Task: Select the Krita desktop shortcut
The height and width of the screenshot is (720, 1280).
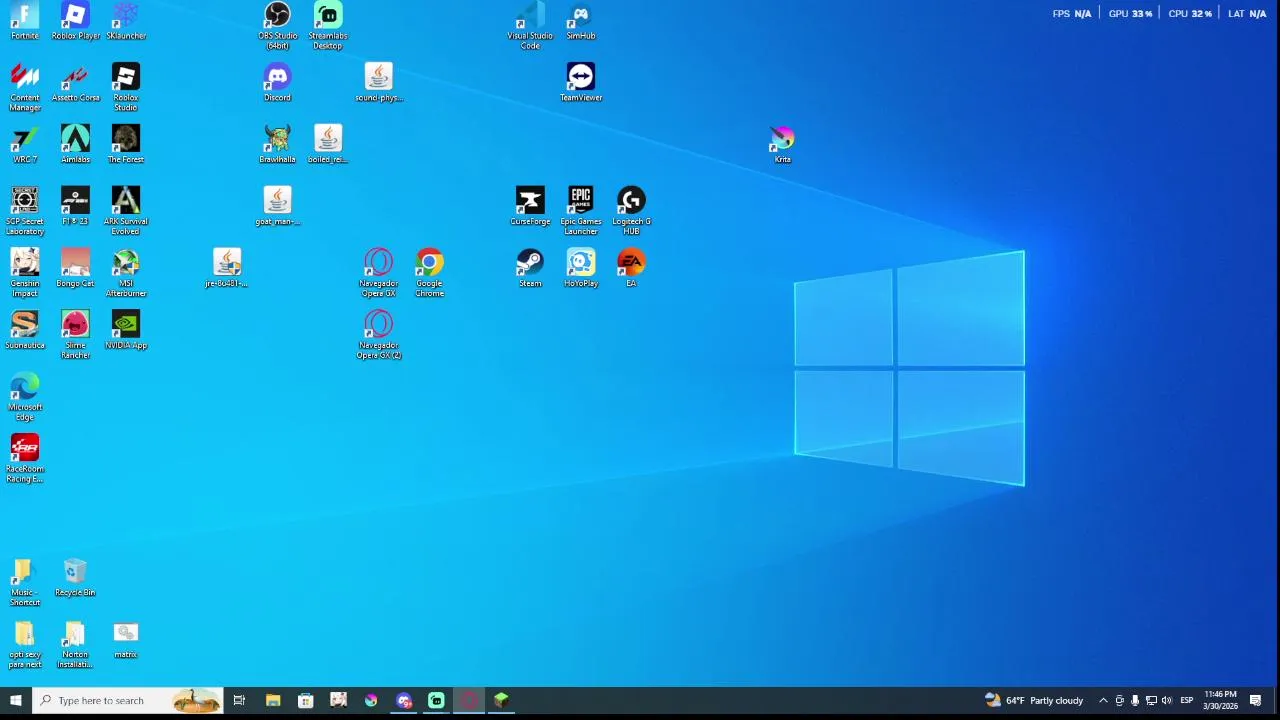Action: coord(782,145)
